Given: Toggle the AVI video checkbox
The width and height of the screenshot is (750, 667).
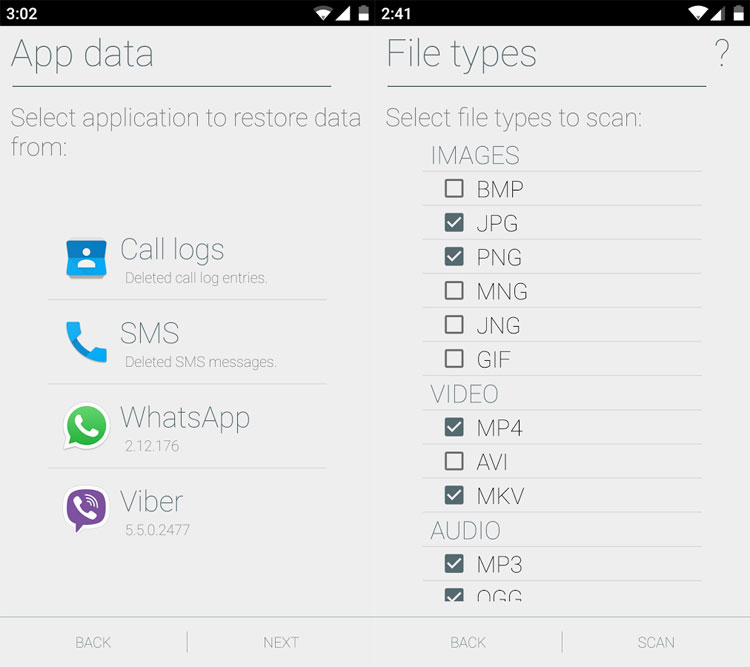Looking at the screenshot, I should pyautogui.click(x=454, y=461).
